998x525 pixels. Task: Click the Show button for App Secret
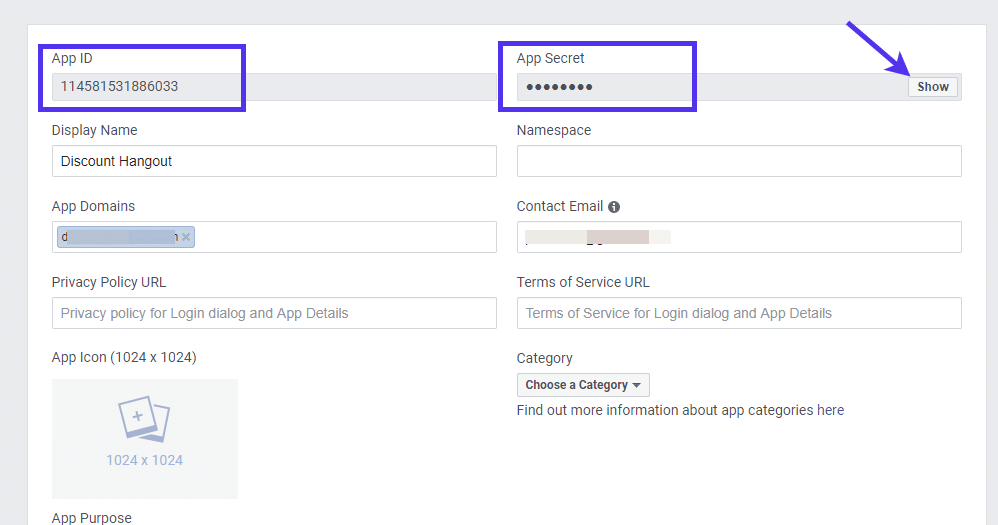(x=932, y=87)
